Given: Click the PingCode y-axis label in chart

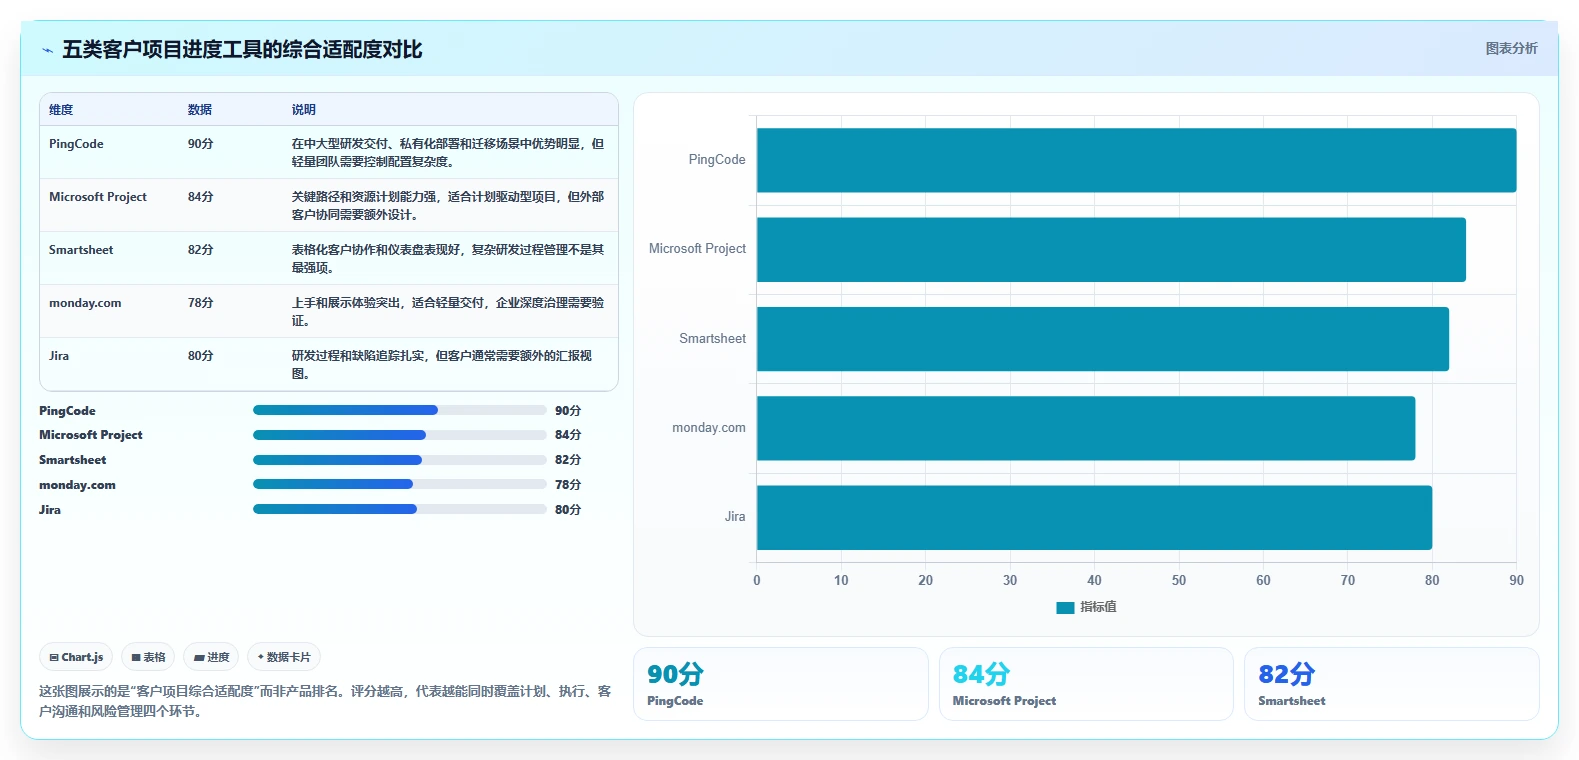Looking at the screenshot, I should click(717, 160).
